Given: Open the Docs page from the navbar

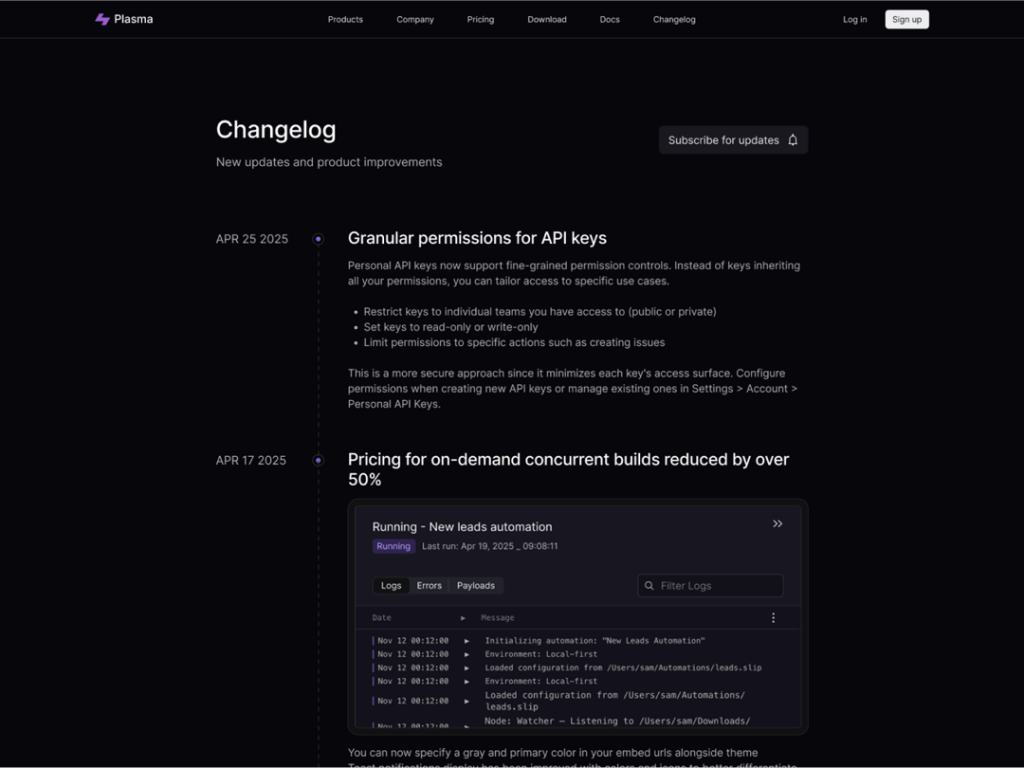Looking at the screenshot, I should [609, 19].
